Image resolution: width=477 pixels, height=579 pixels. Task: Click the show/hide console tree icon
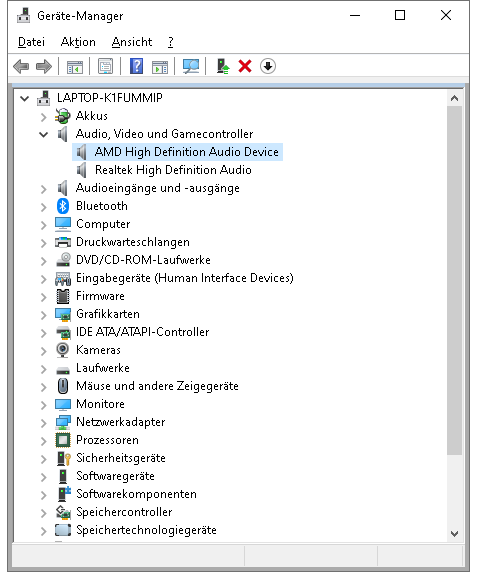pyautogui.click(x=75, y=67)
